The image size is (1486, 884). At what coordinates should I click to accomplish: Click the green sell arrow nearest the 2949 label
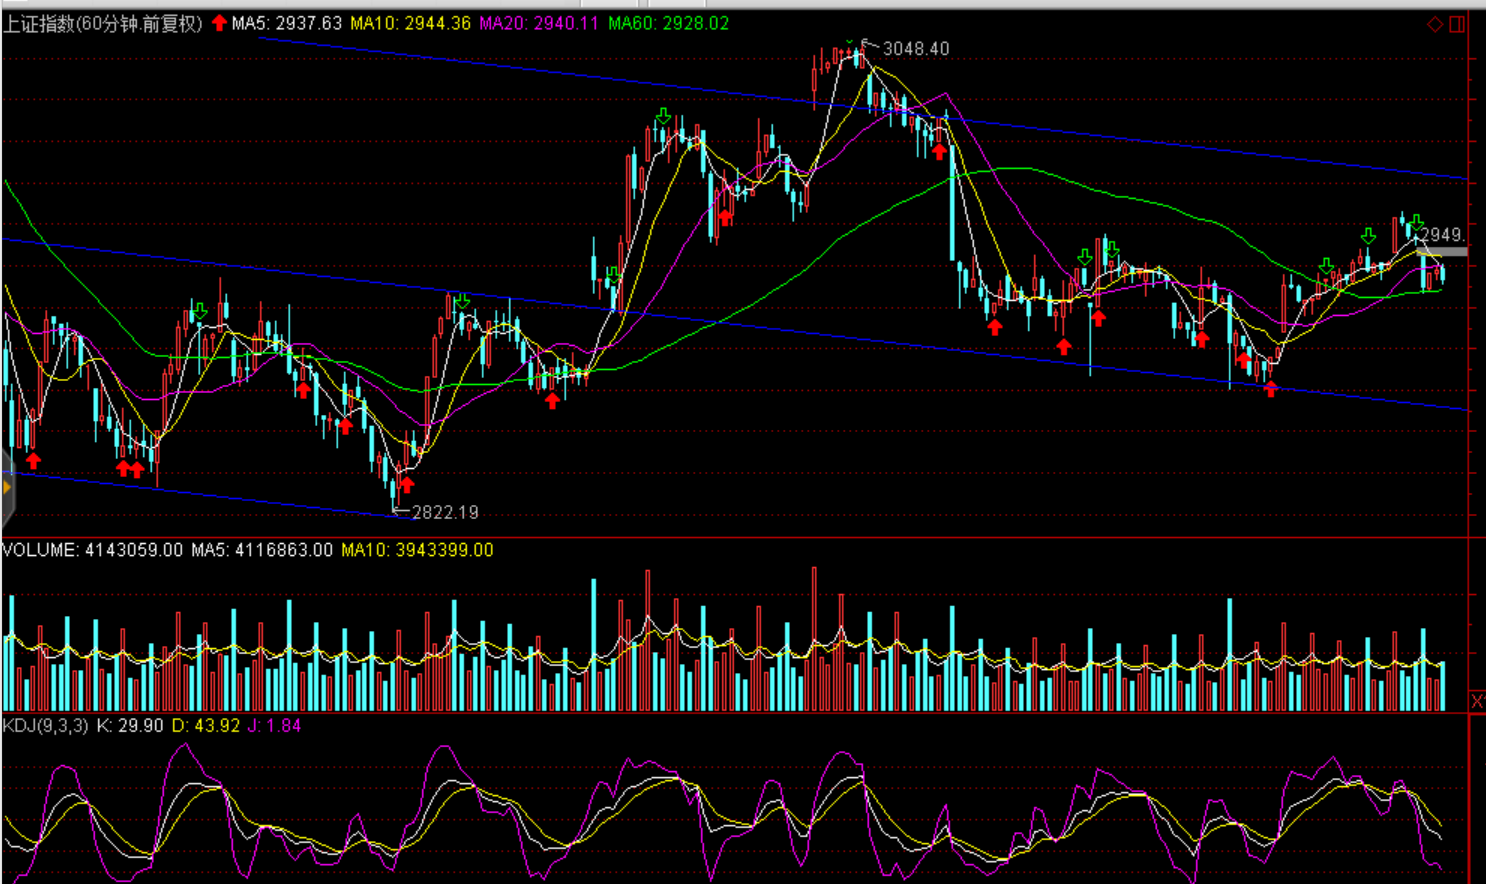pyautogui.click(x=1416, y=222)
